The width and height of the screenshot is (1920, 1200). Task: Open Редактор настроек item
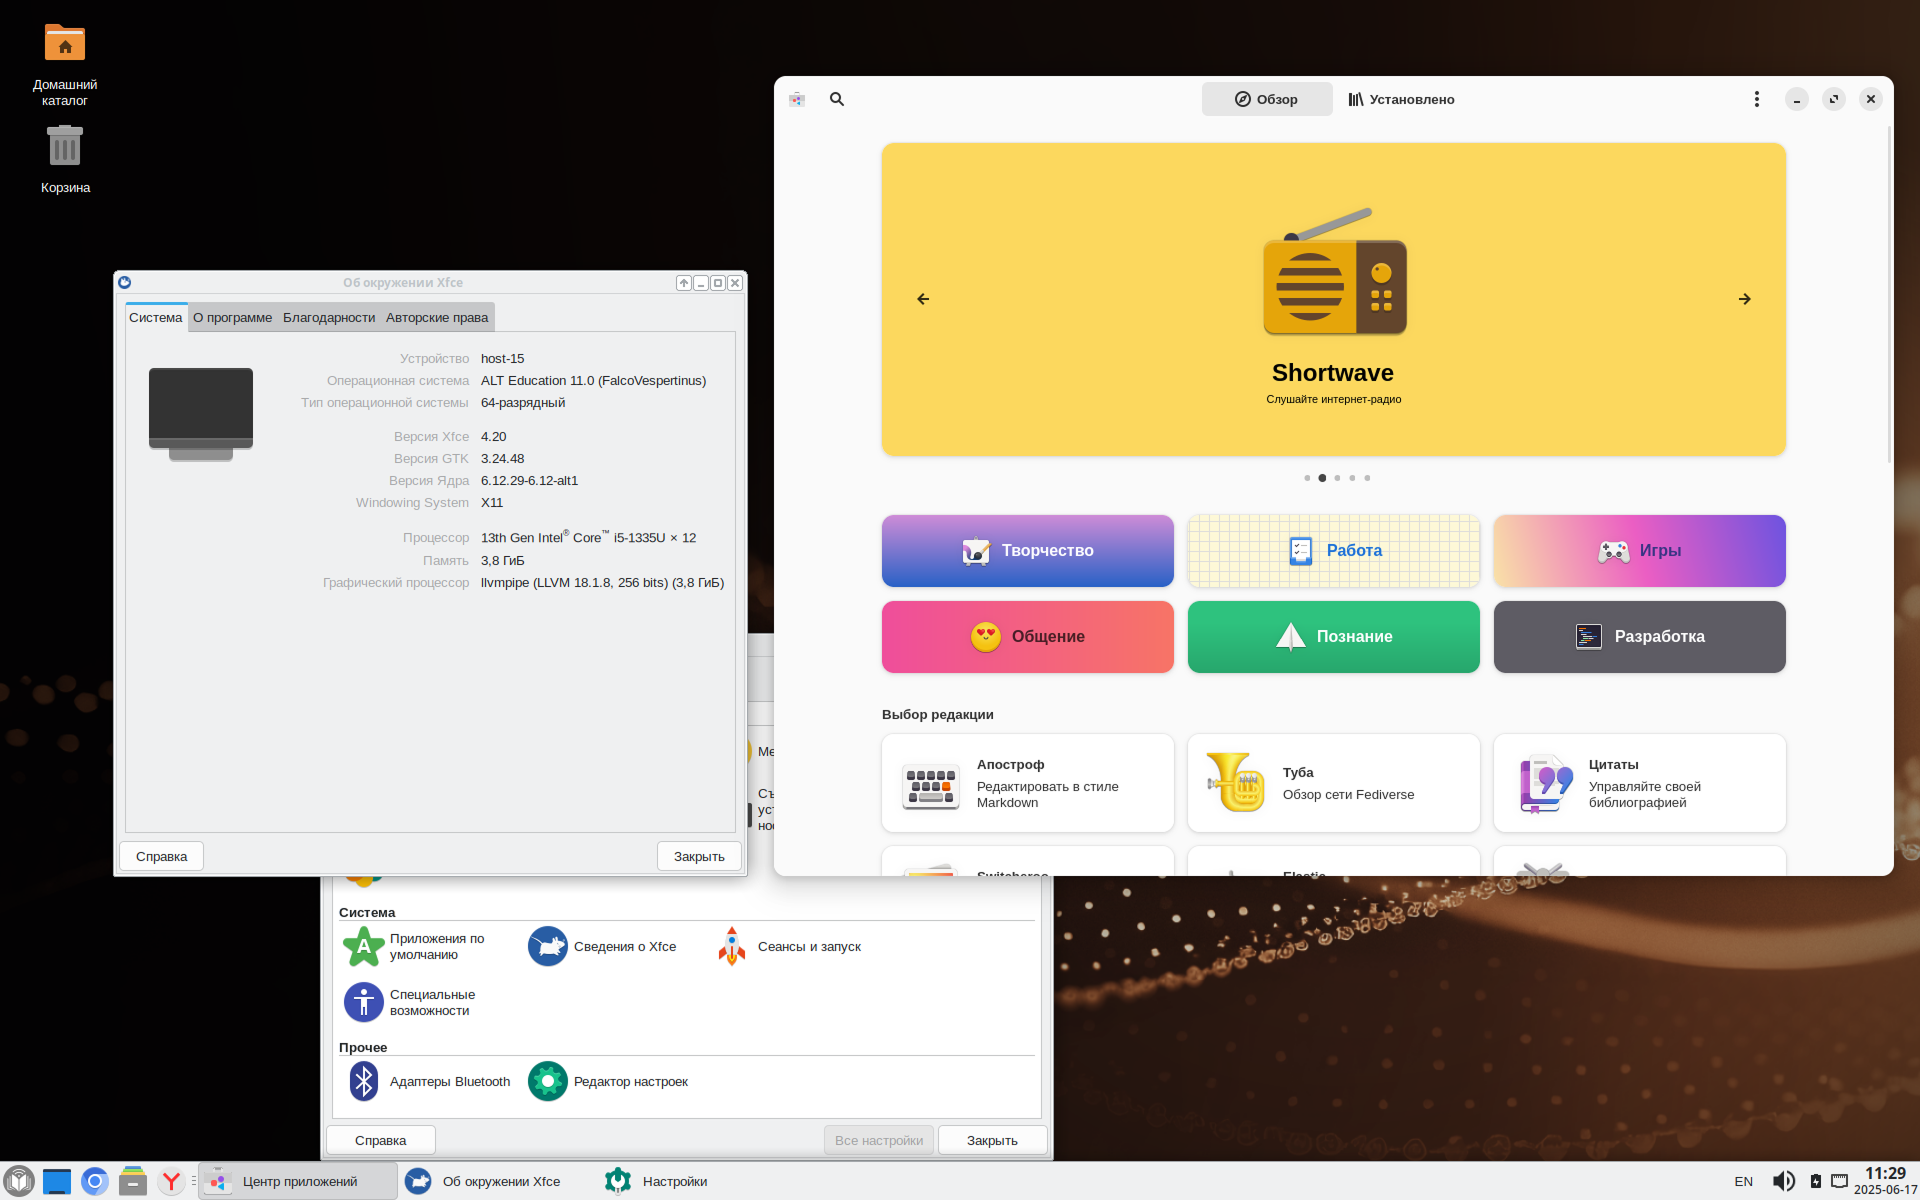(608, 1081)
